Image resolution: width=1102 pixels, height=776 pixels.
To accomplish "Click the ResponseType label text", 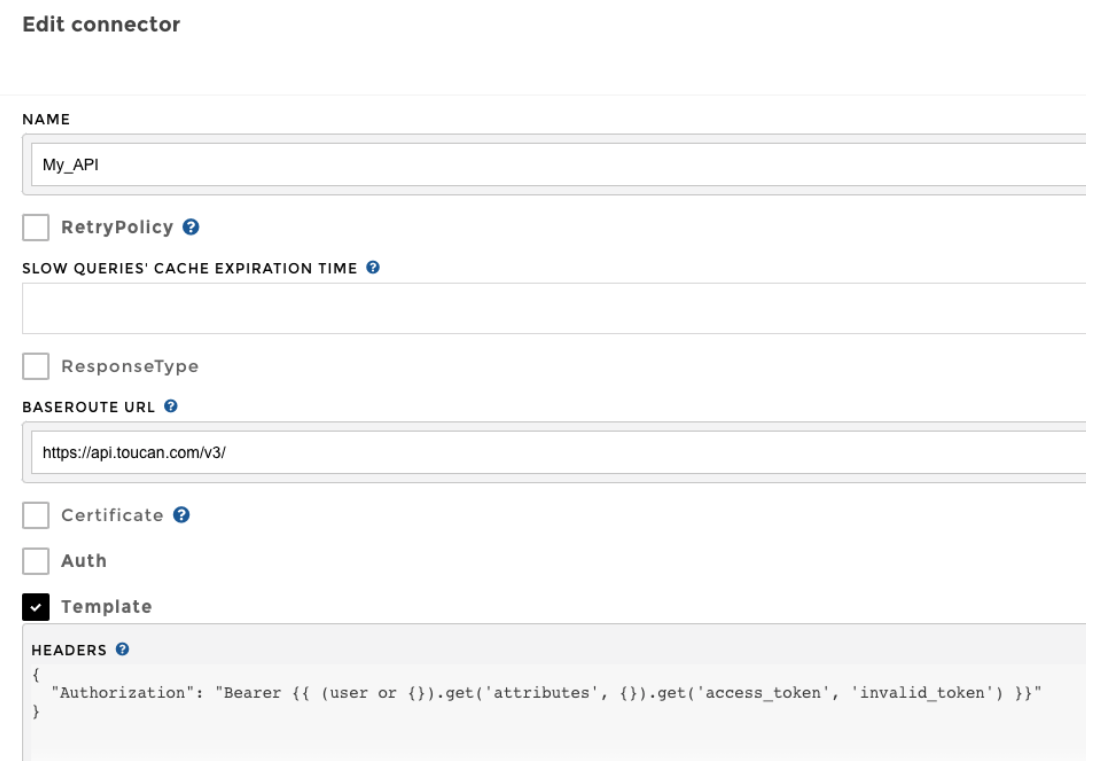I will pyautogui.click(x=129, y=367).
